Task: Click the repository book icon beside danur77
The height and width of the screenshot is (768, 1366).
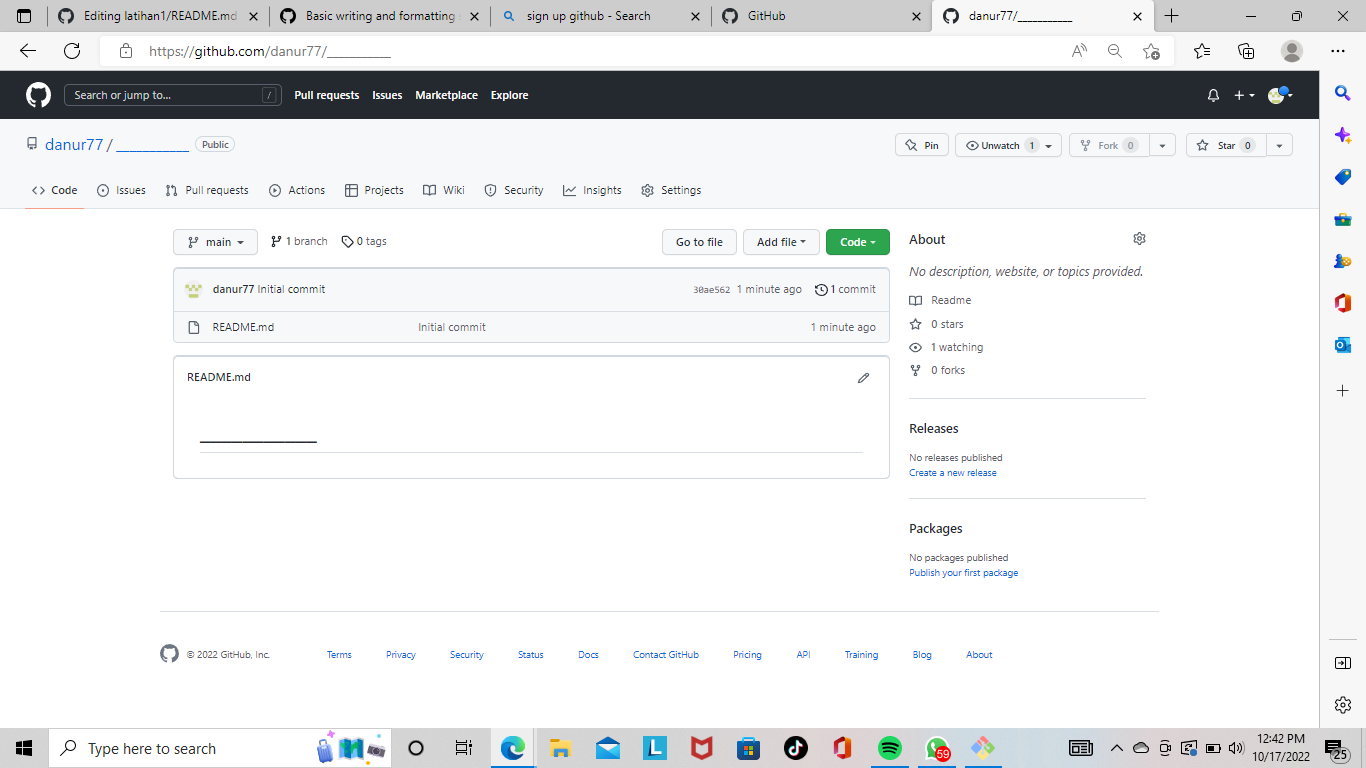Action: [x=31, y=143]
